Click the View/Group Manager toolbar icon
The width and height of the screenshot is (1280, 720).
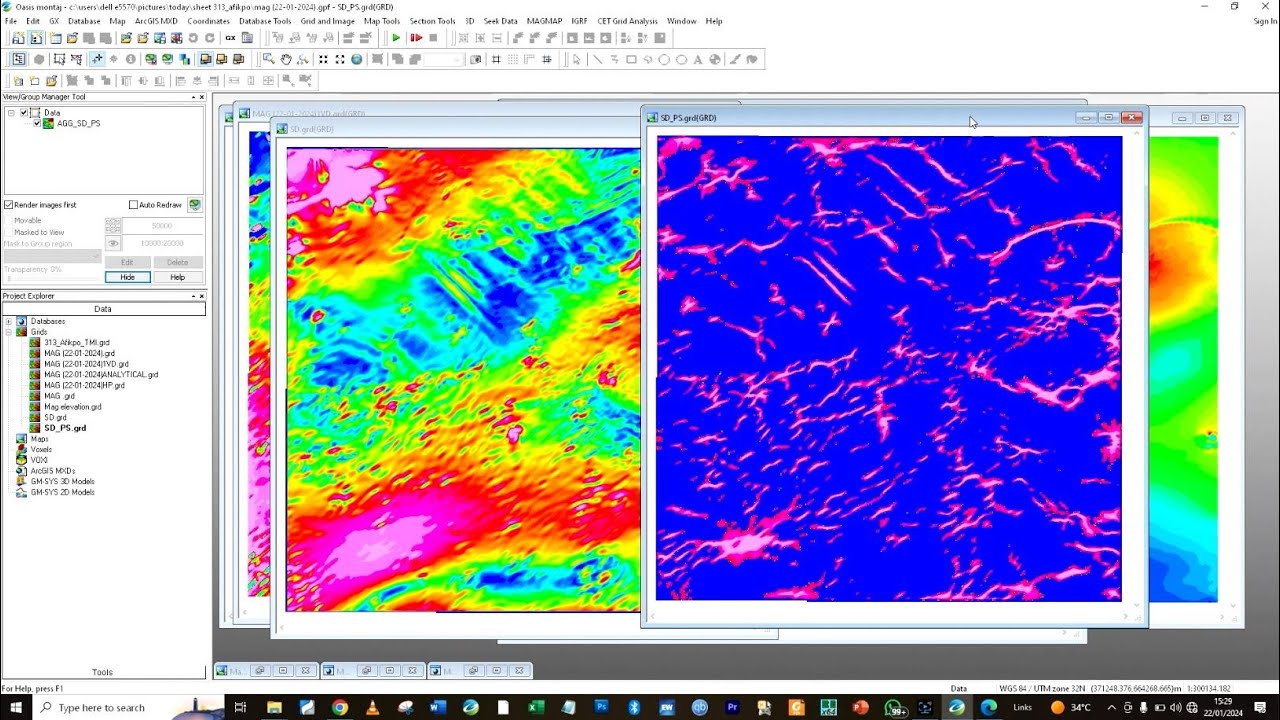[18, 59]
